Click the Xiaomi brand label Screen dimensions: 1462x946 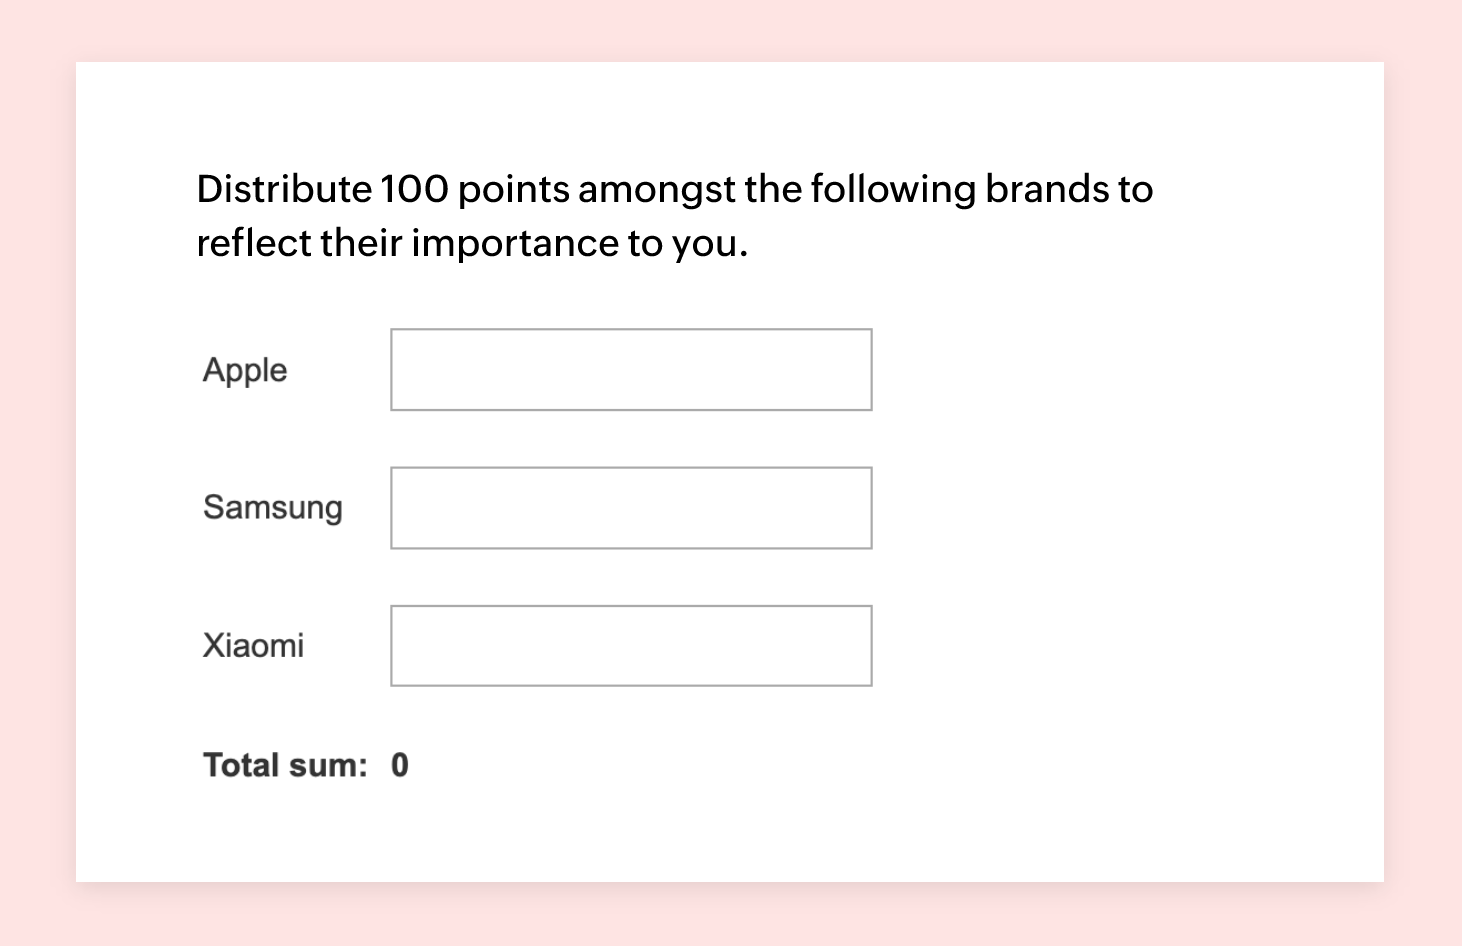coord(253,646)
